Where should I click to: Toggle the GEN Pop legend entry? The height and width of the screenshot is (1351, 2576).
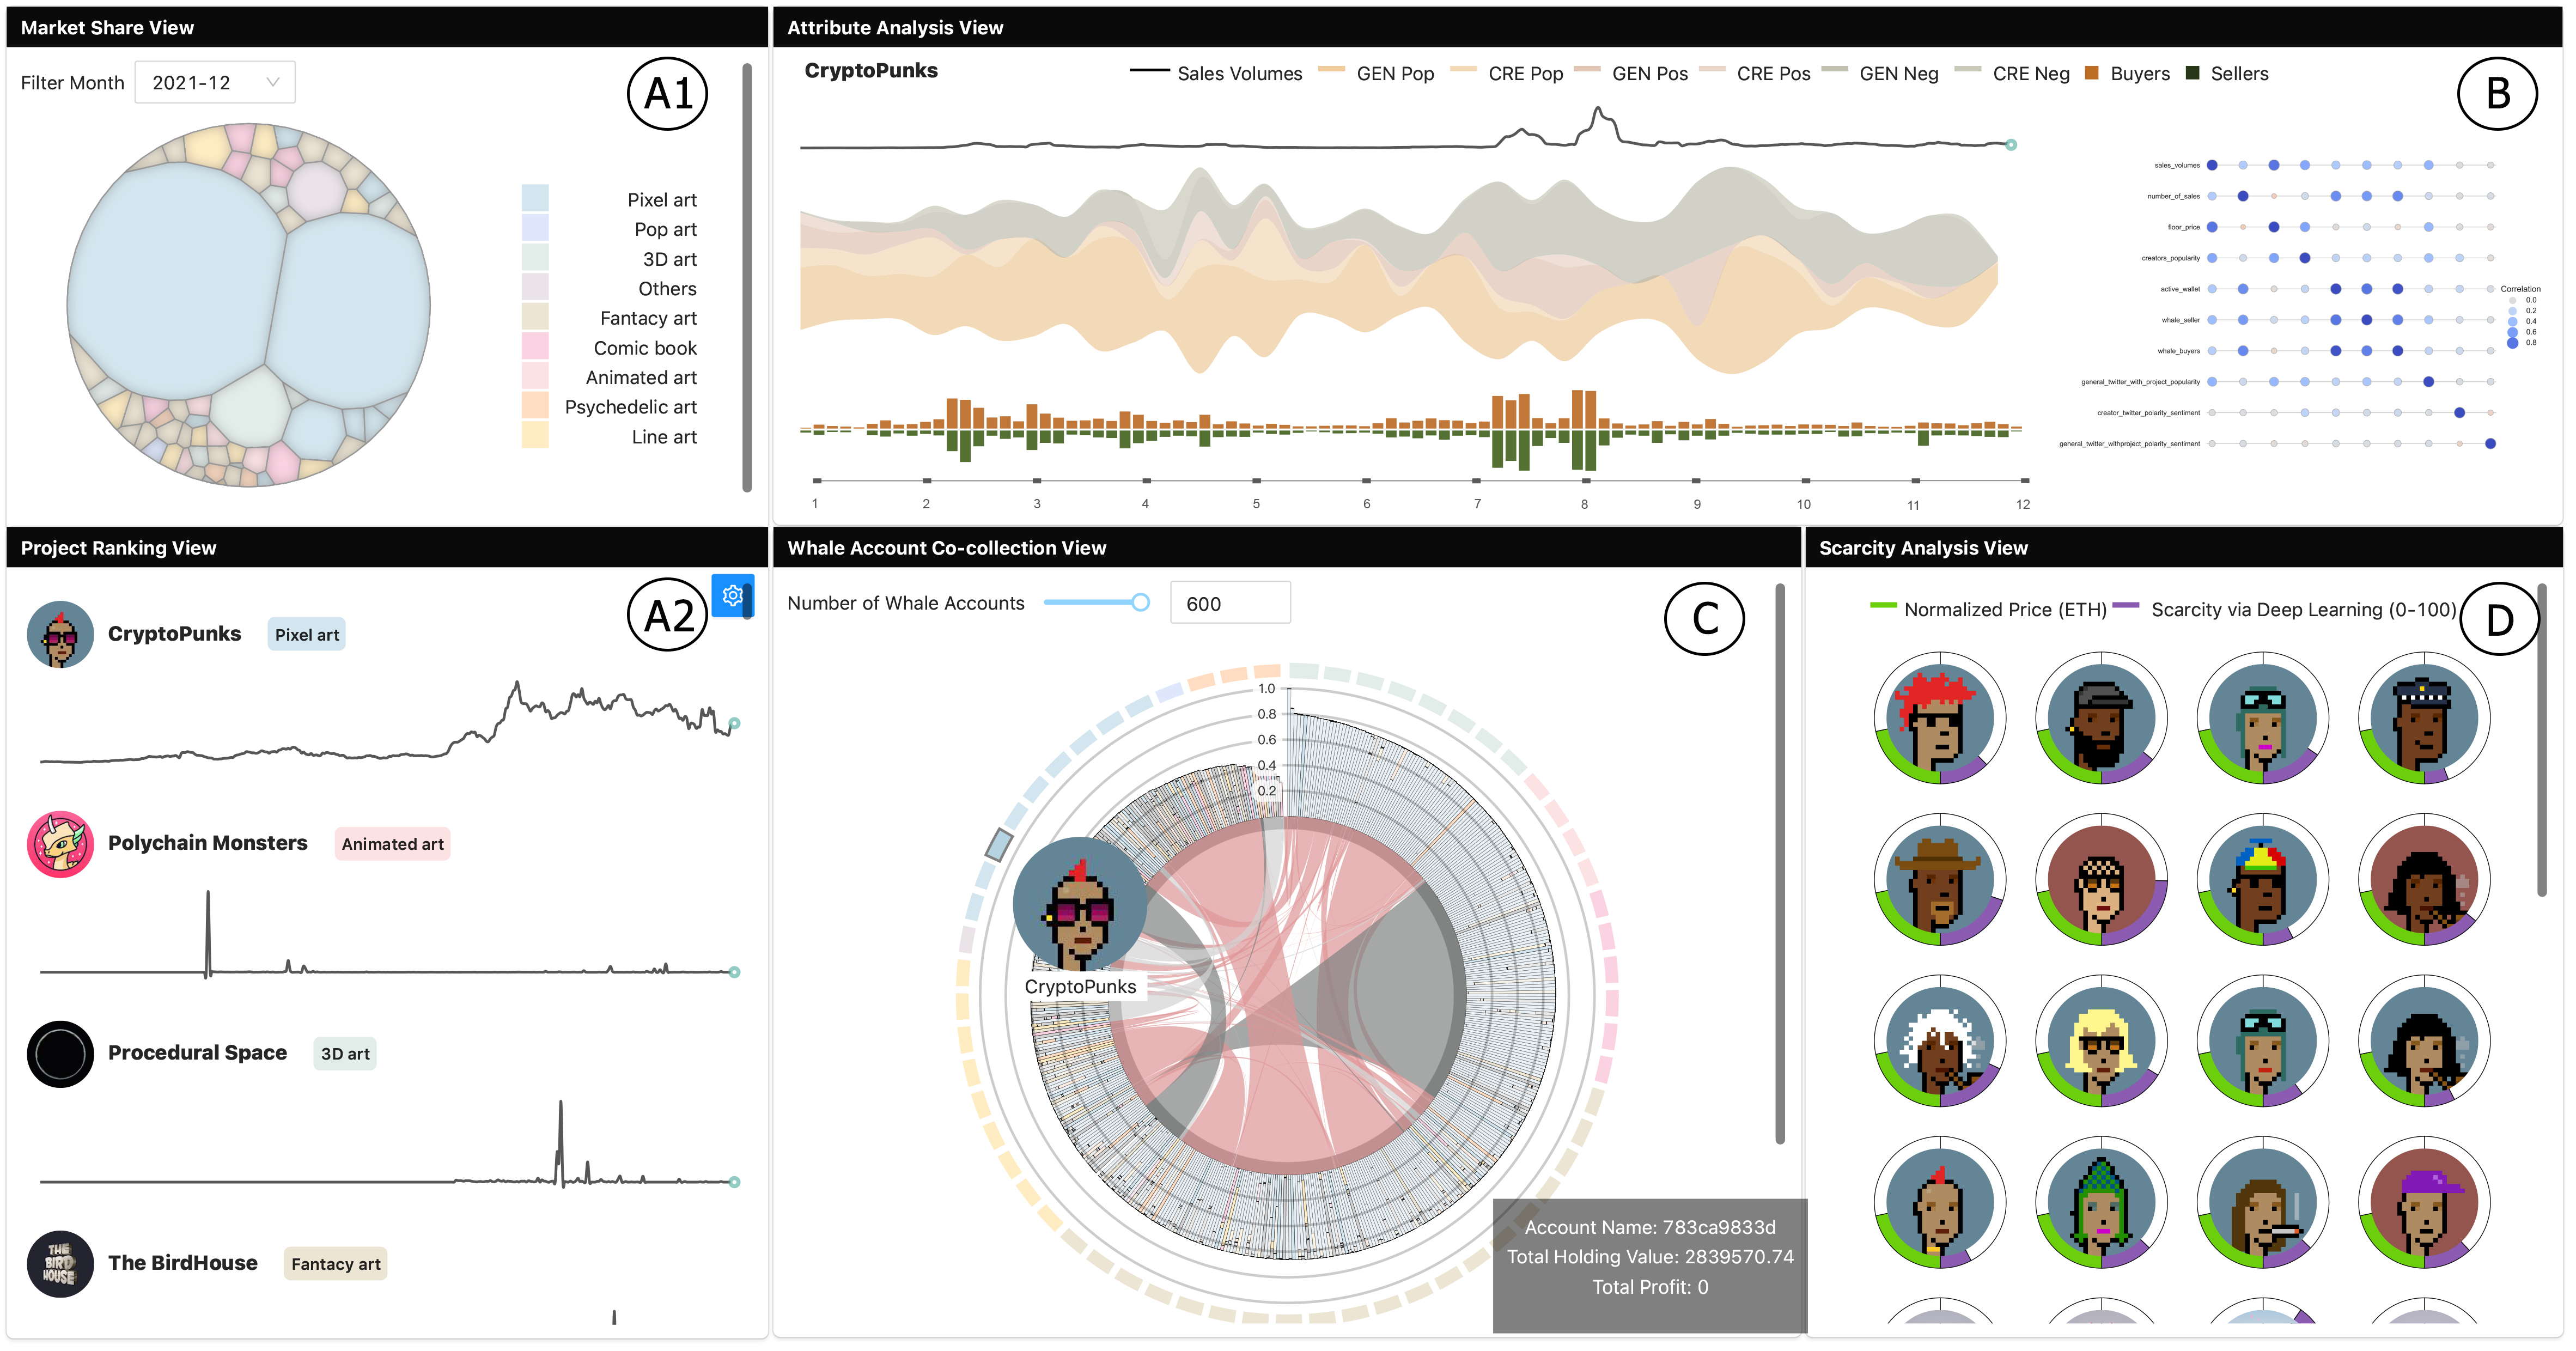coord(1376,73)
